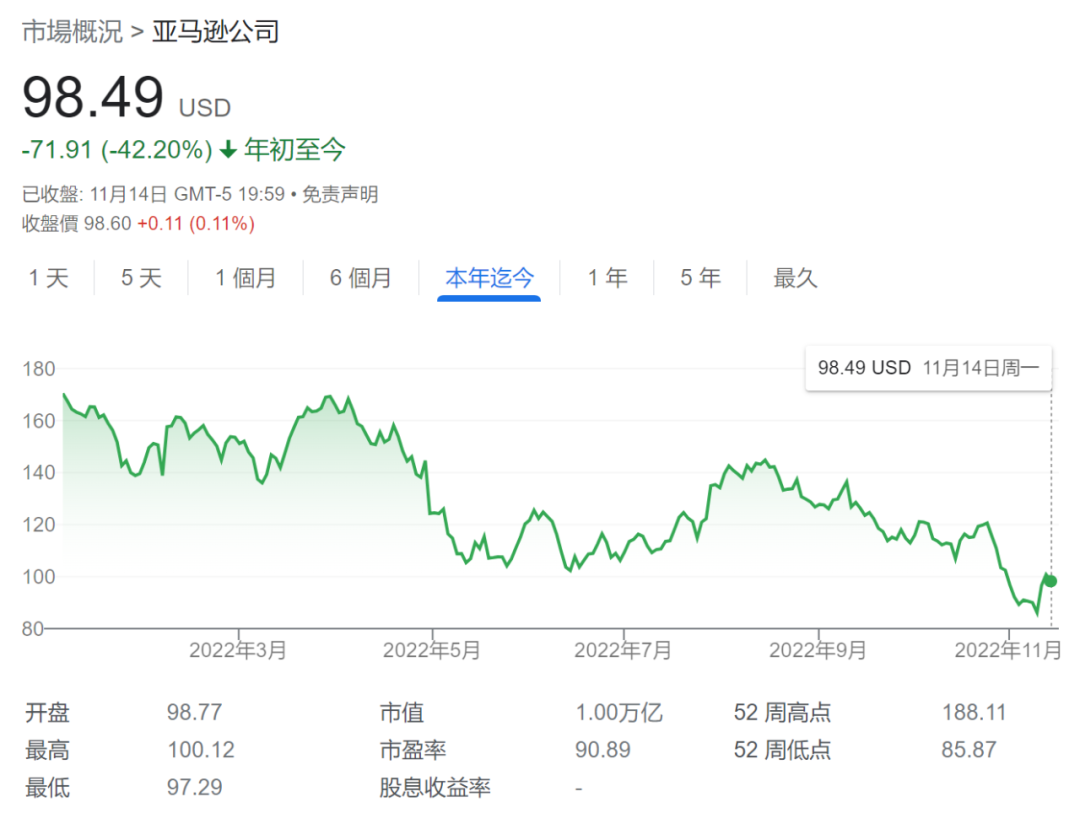Click the USD currency label
The image size is (1080, 813).
coord(205,108)
